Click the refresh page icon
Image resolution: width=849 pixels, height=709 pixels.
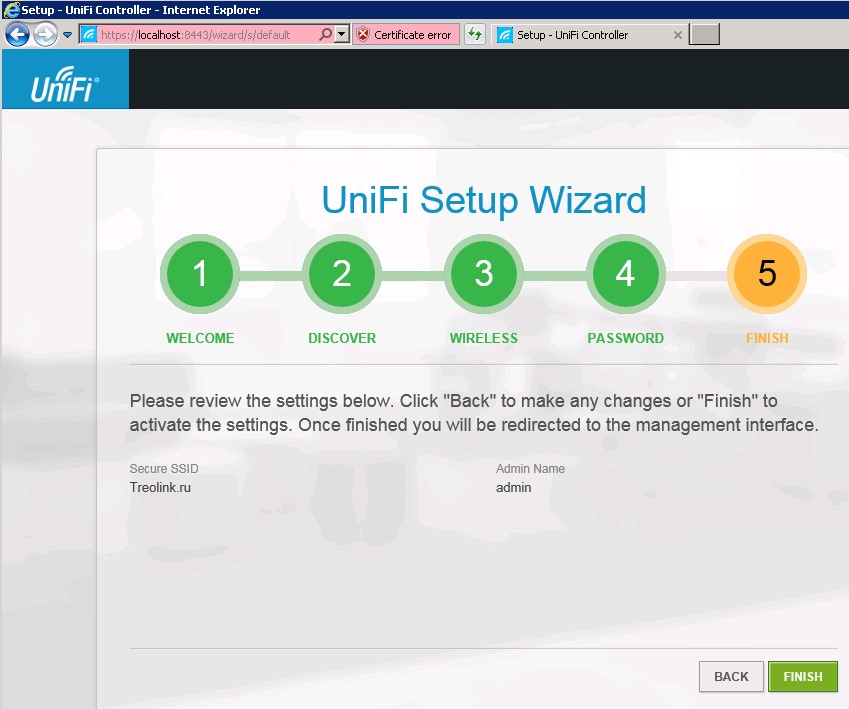tap(475, 35)
